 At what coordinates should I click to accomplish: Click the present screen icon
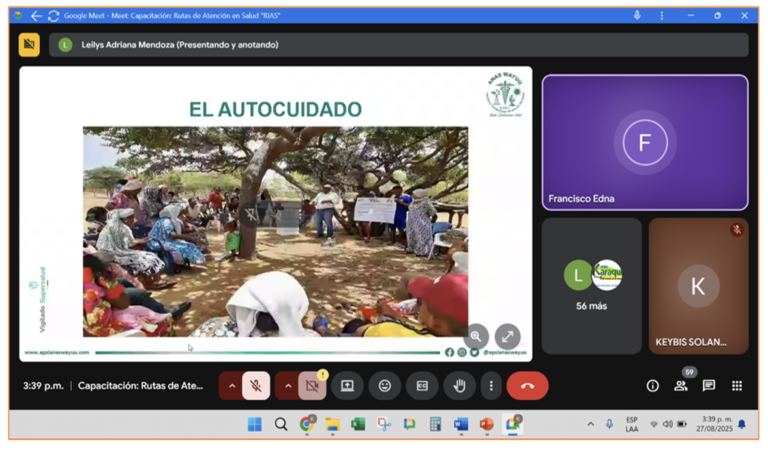347,386
